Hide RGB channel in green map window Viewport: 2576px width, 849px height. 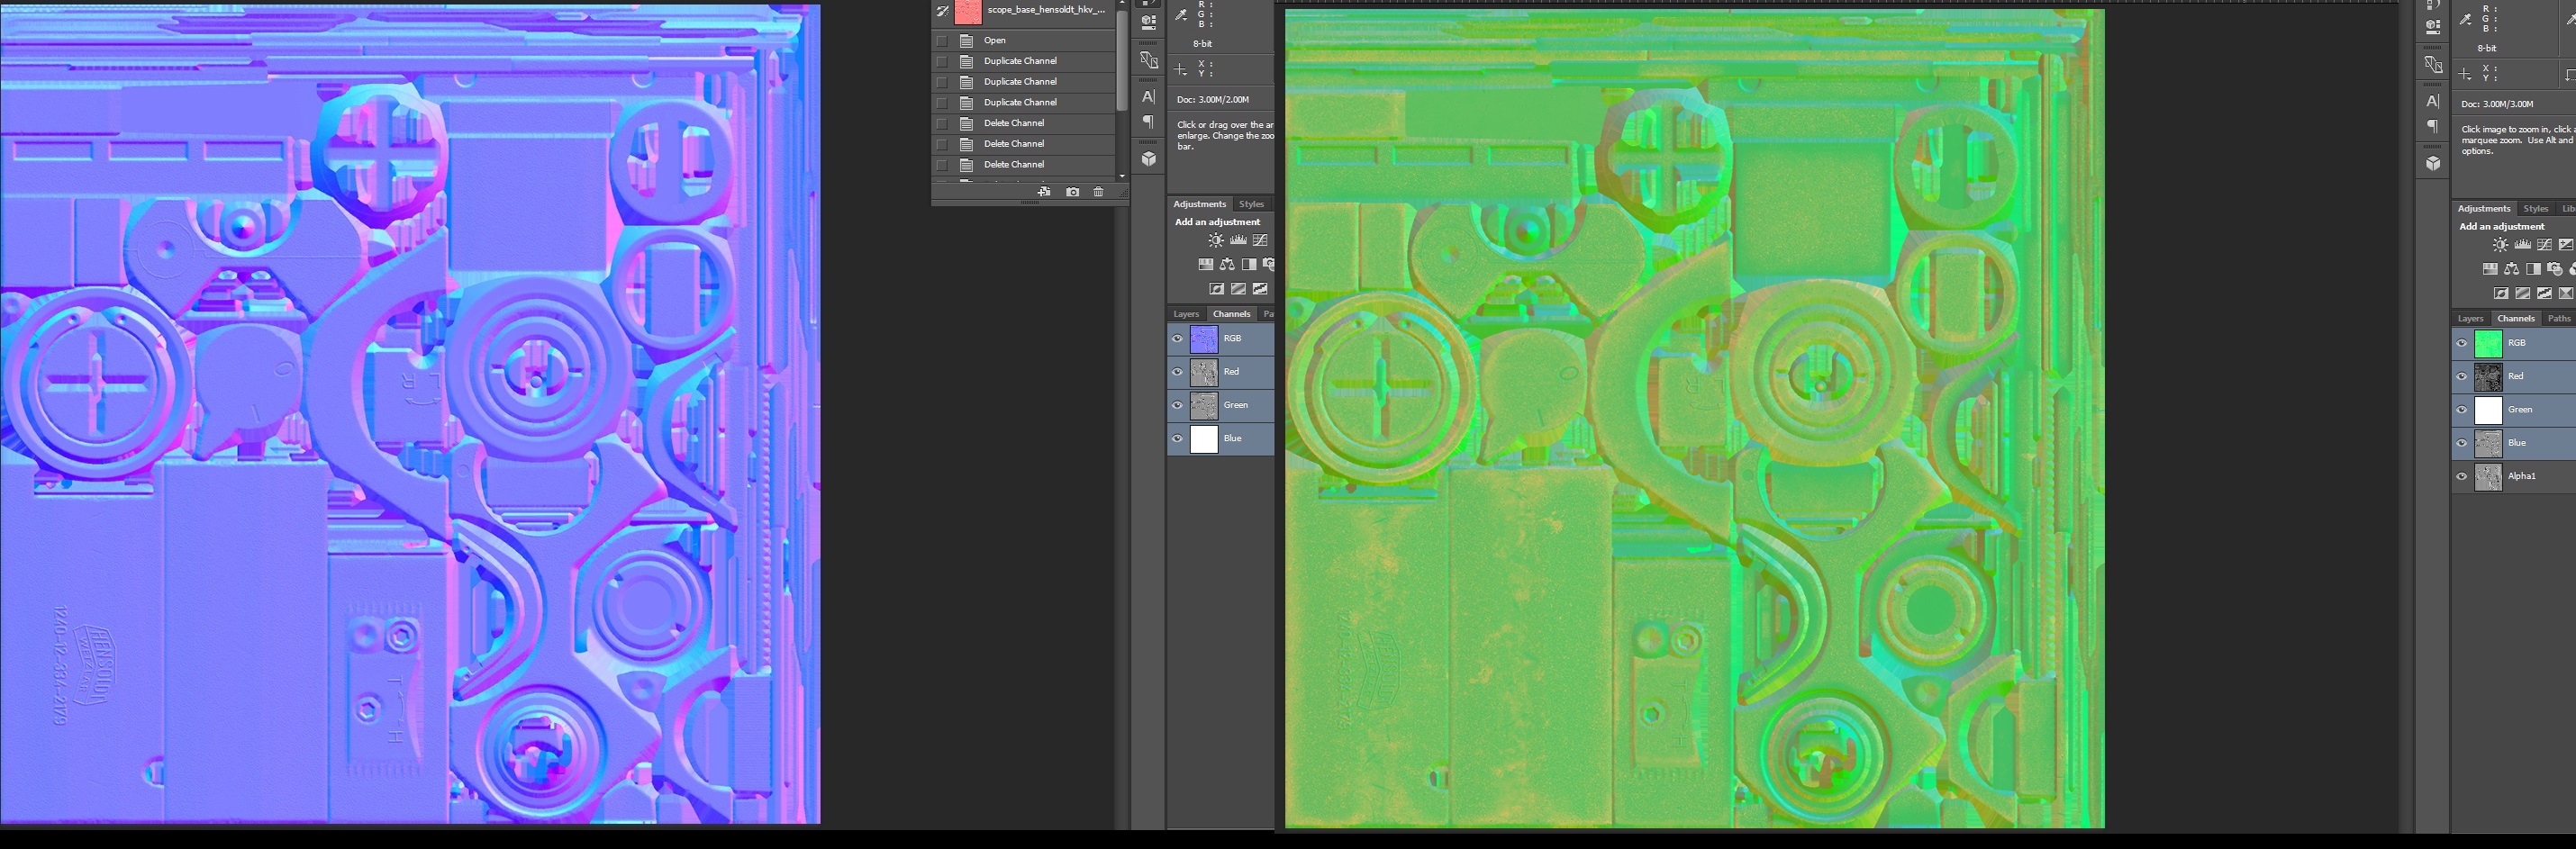click(2461, 343)
